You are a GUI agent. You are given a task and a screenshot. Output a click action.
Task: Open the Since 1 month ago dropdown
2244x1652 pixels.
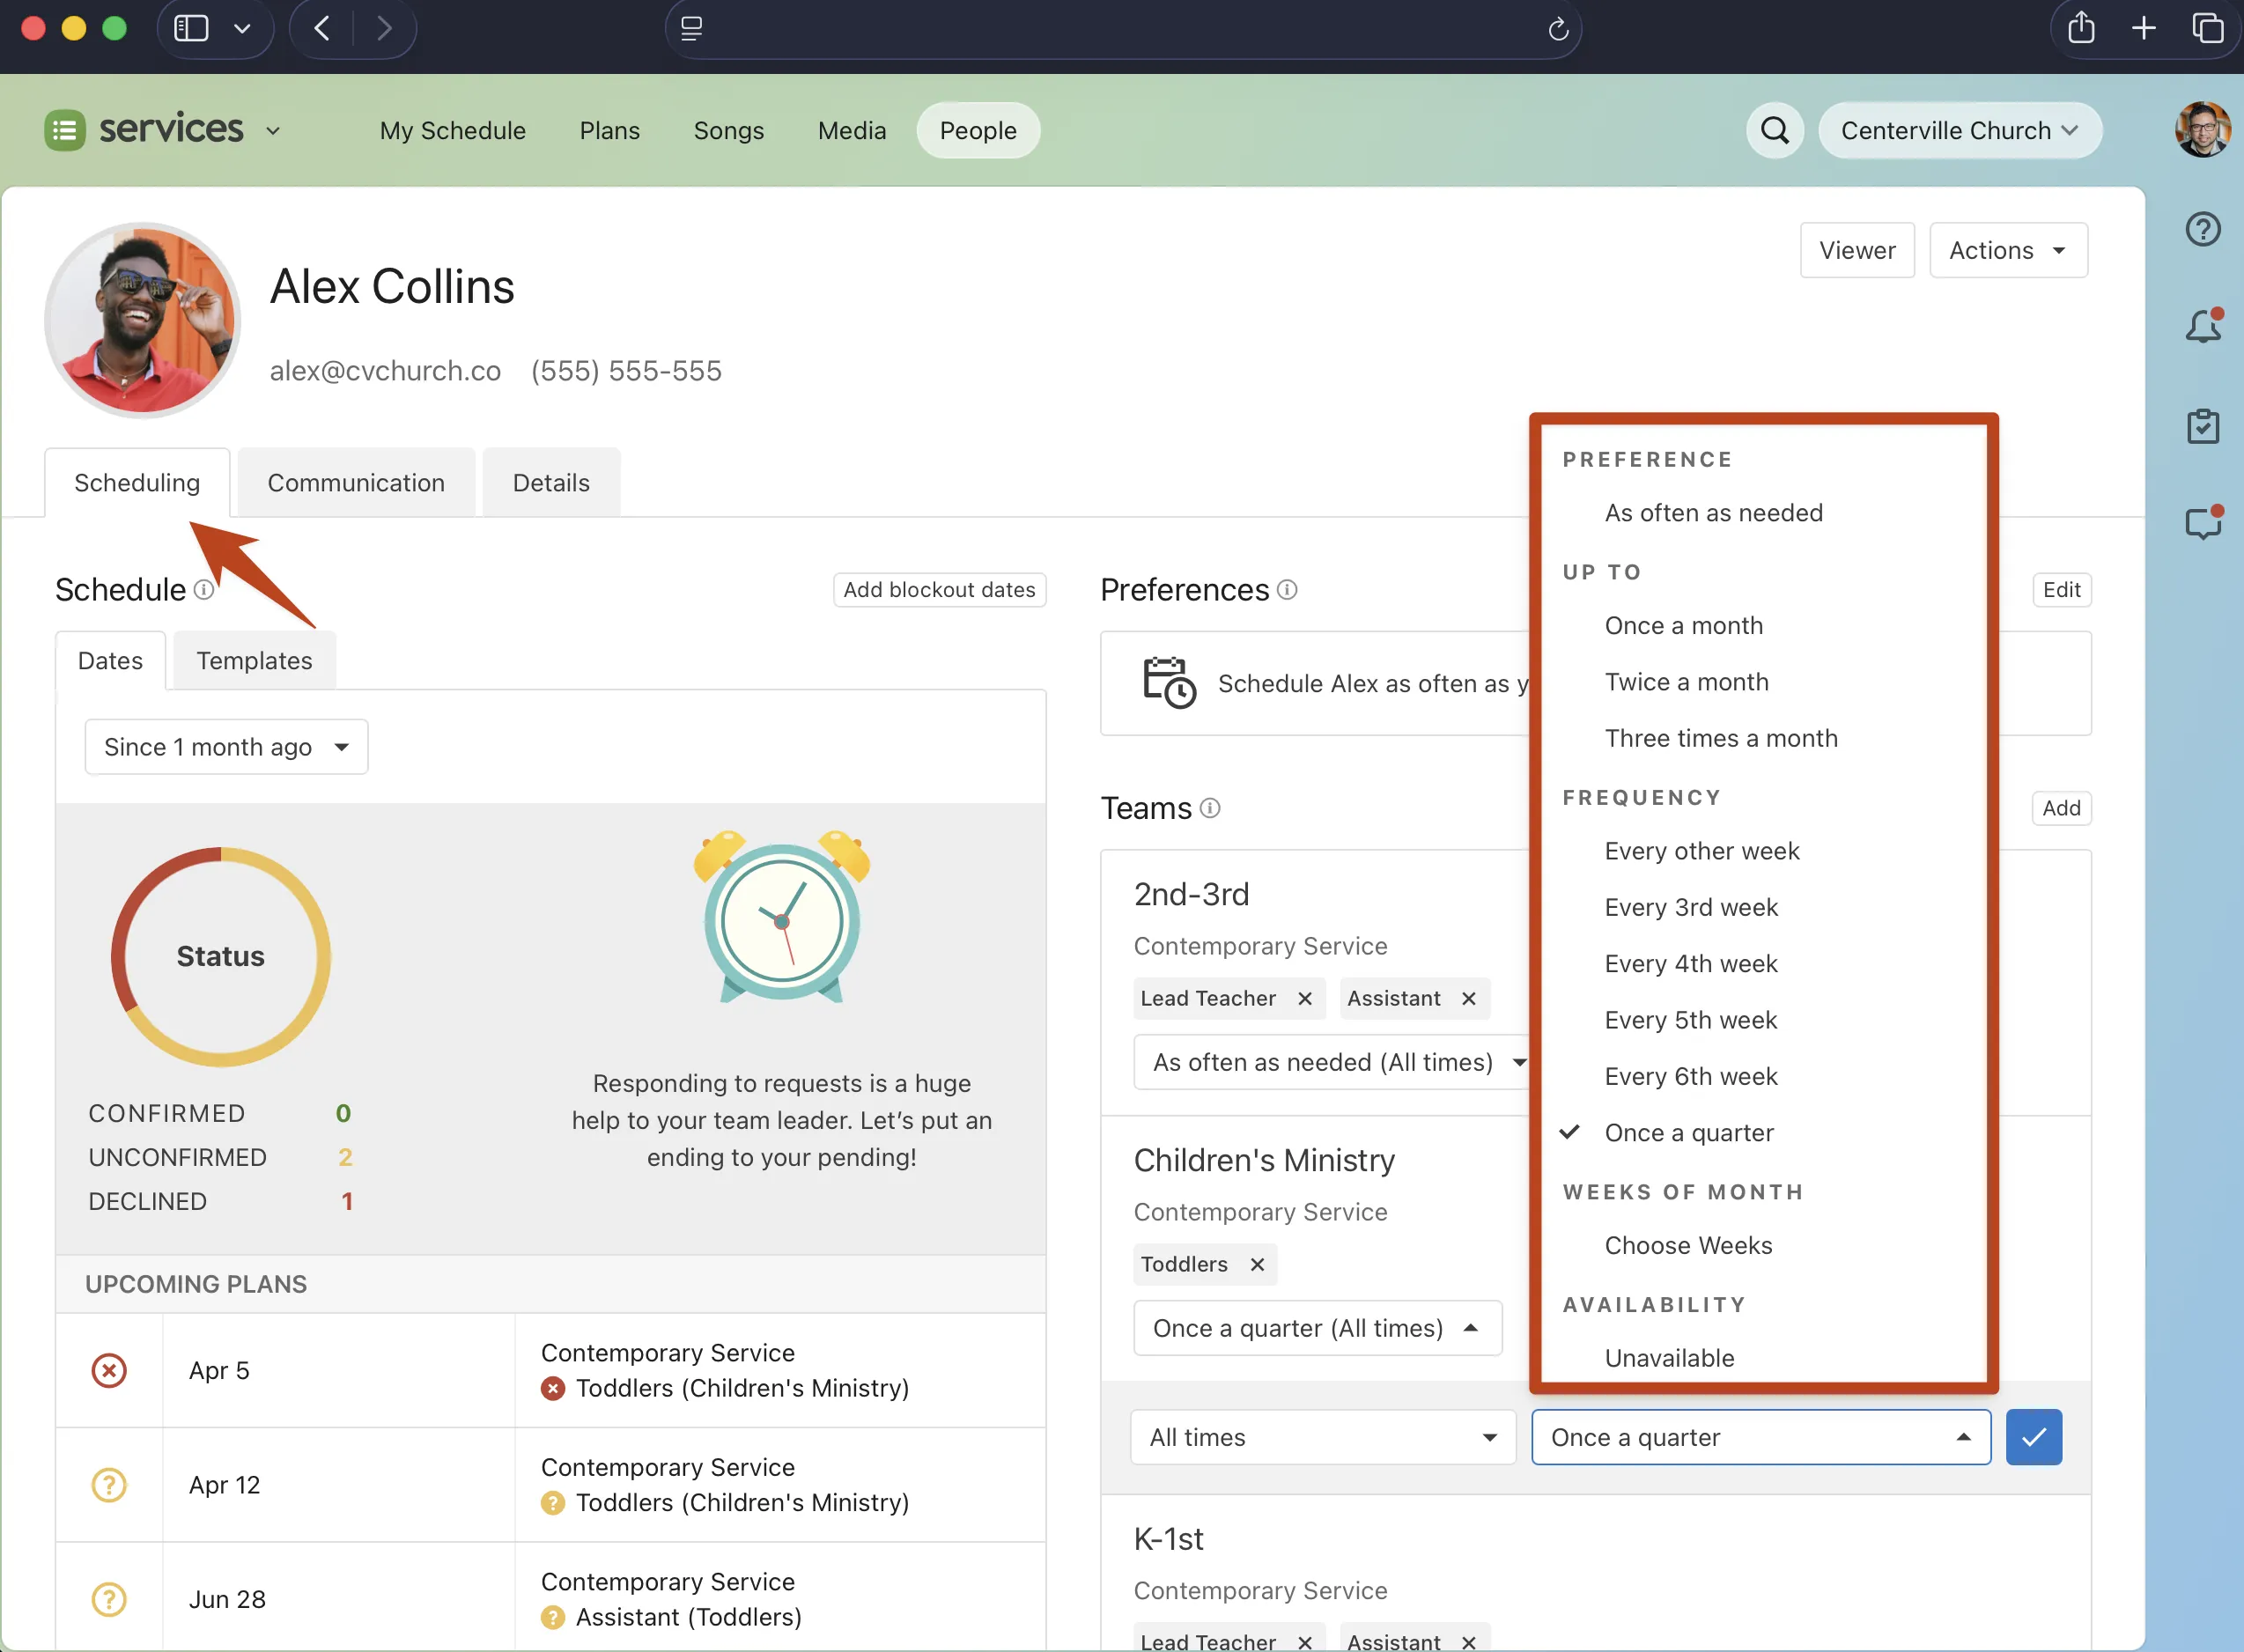[226, 747]
